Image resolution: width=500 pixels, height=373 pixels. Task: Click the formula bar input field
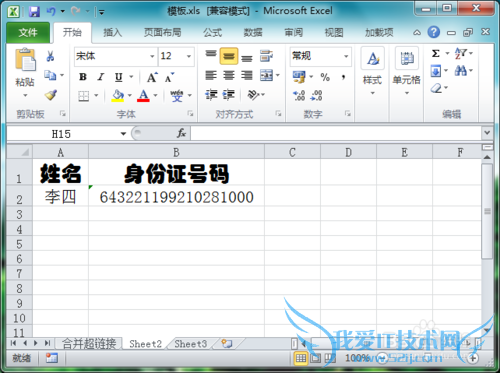(336, 133)
